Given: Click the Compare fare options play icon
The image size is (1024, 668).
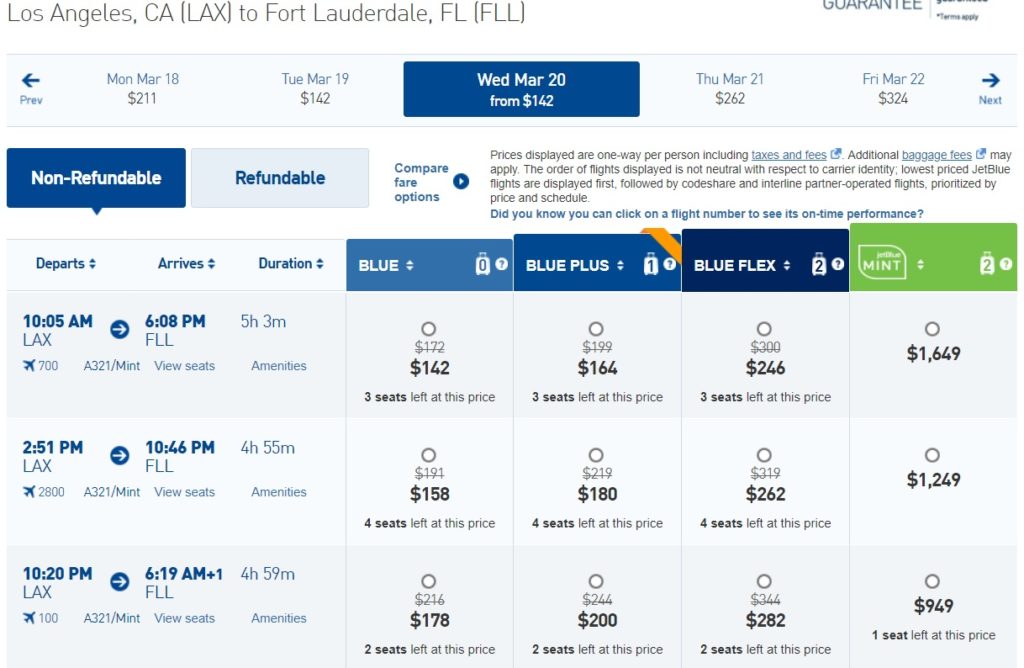Looking at the screenshot, I should 461,182.
